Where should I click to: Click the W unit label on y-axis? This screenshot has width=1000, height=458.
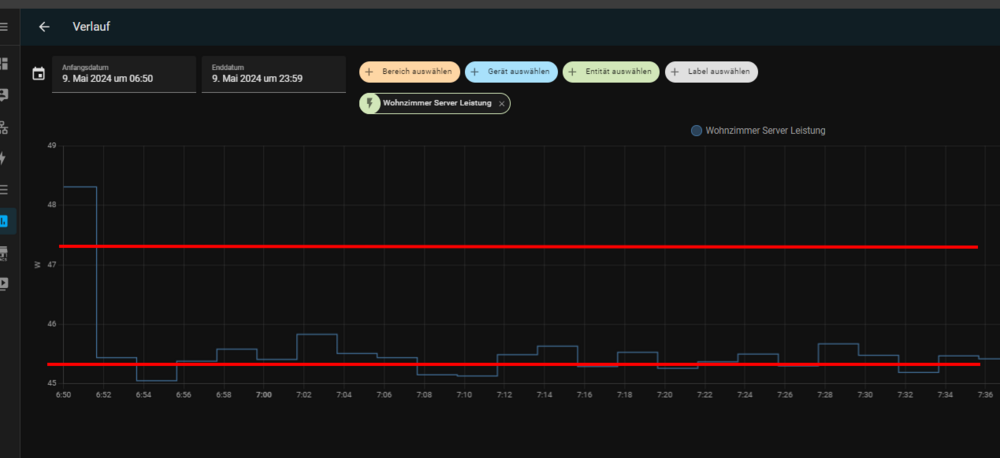[38, 264]
